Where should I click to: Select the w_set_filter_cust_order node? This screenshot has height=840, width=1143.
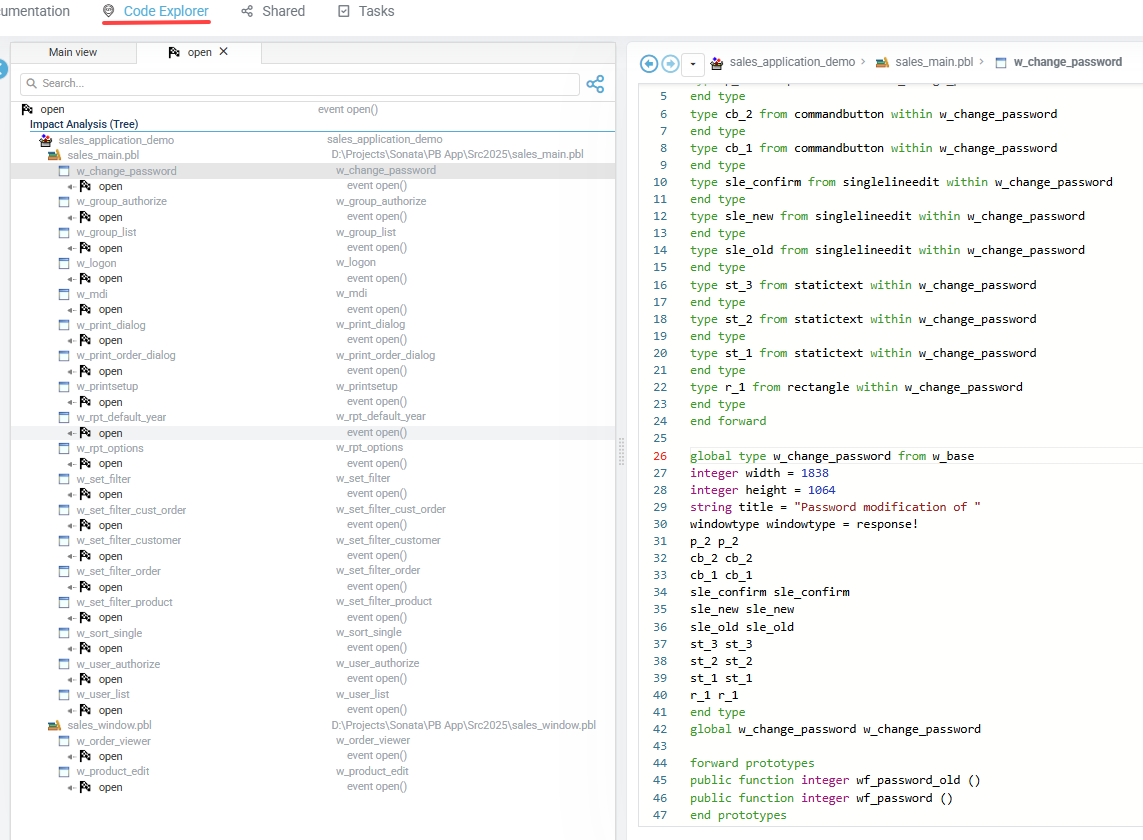coord(131,510)
